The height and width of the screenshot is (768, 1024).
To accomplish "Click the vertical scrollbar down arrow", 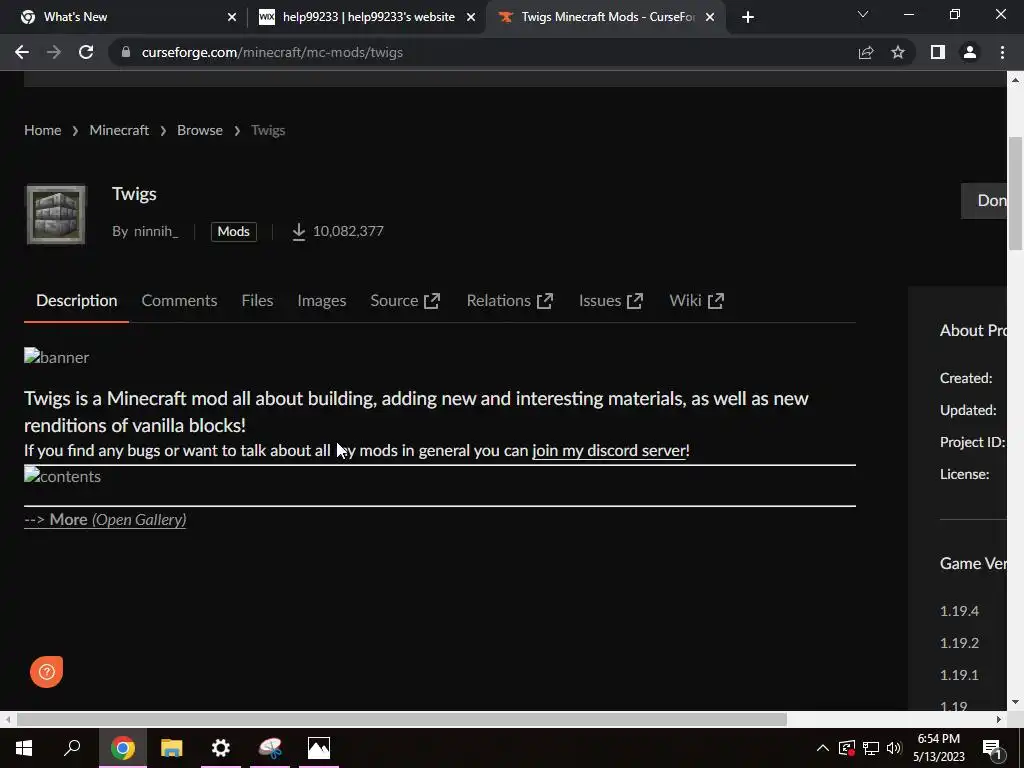I will point(1015,702).
